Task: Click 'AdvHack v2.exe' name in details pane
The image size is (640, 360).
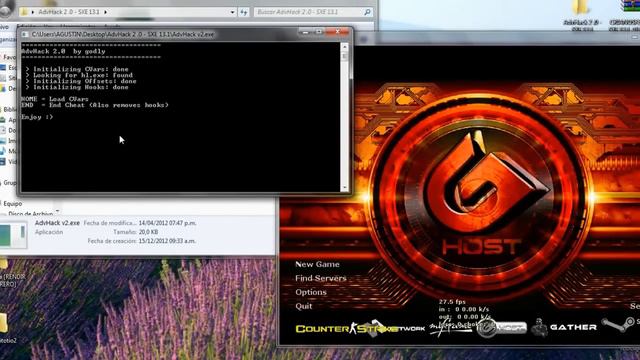Action: [57, 223]
